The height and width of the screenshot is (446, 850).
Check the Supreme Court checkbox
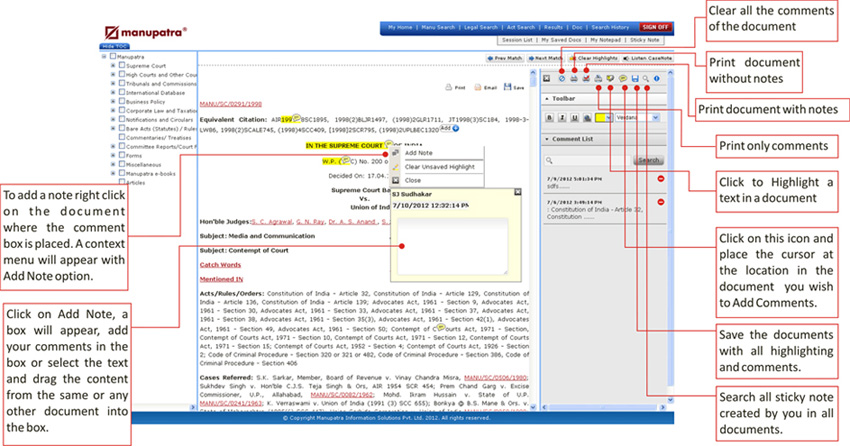click(x=122, y=65)
